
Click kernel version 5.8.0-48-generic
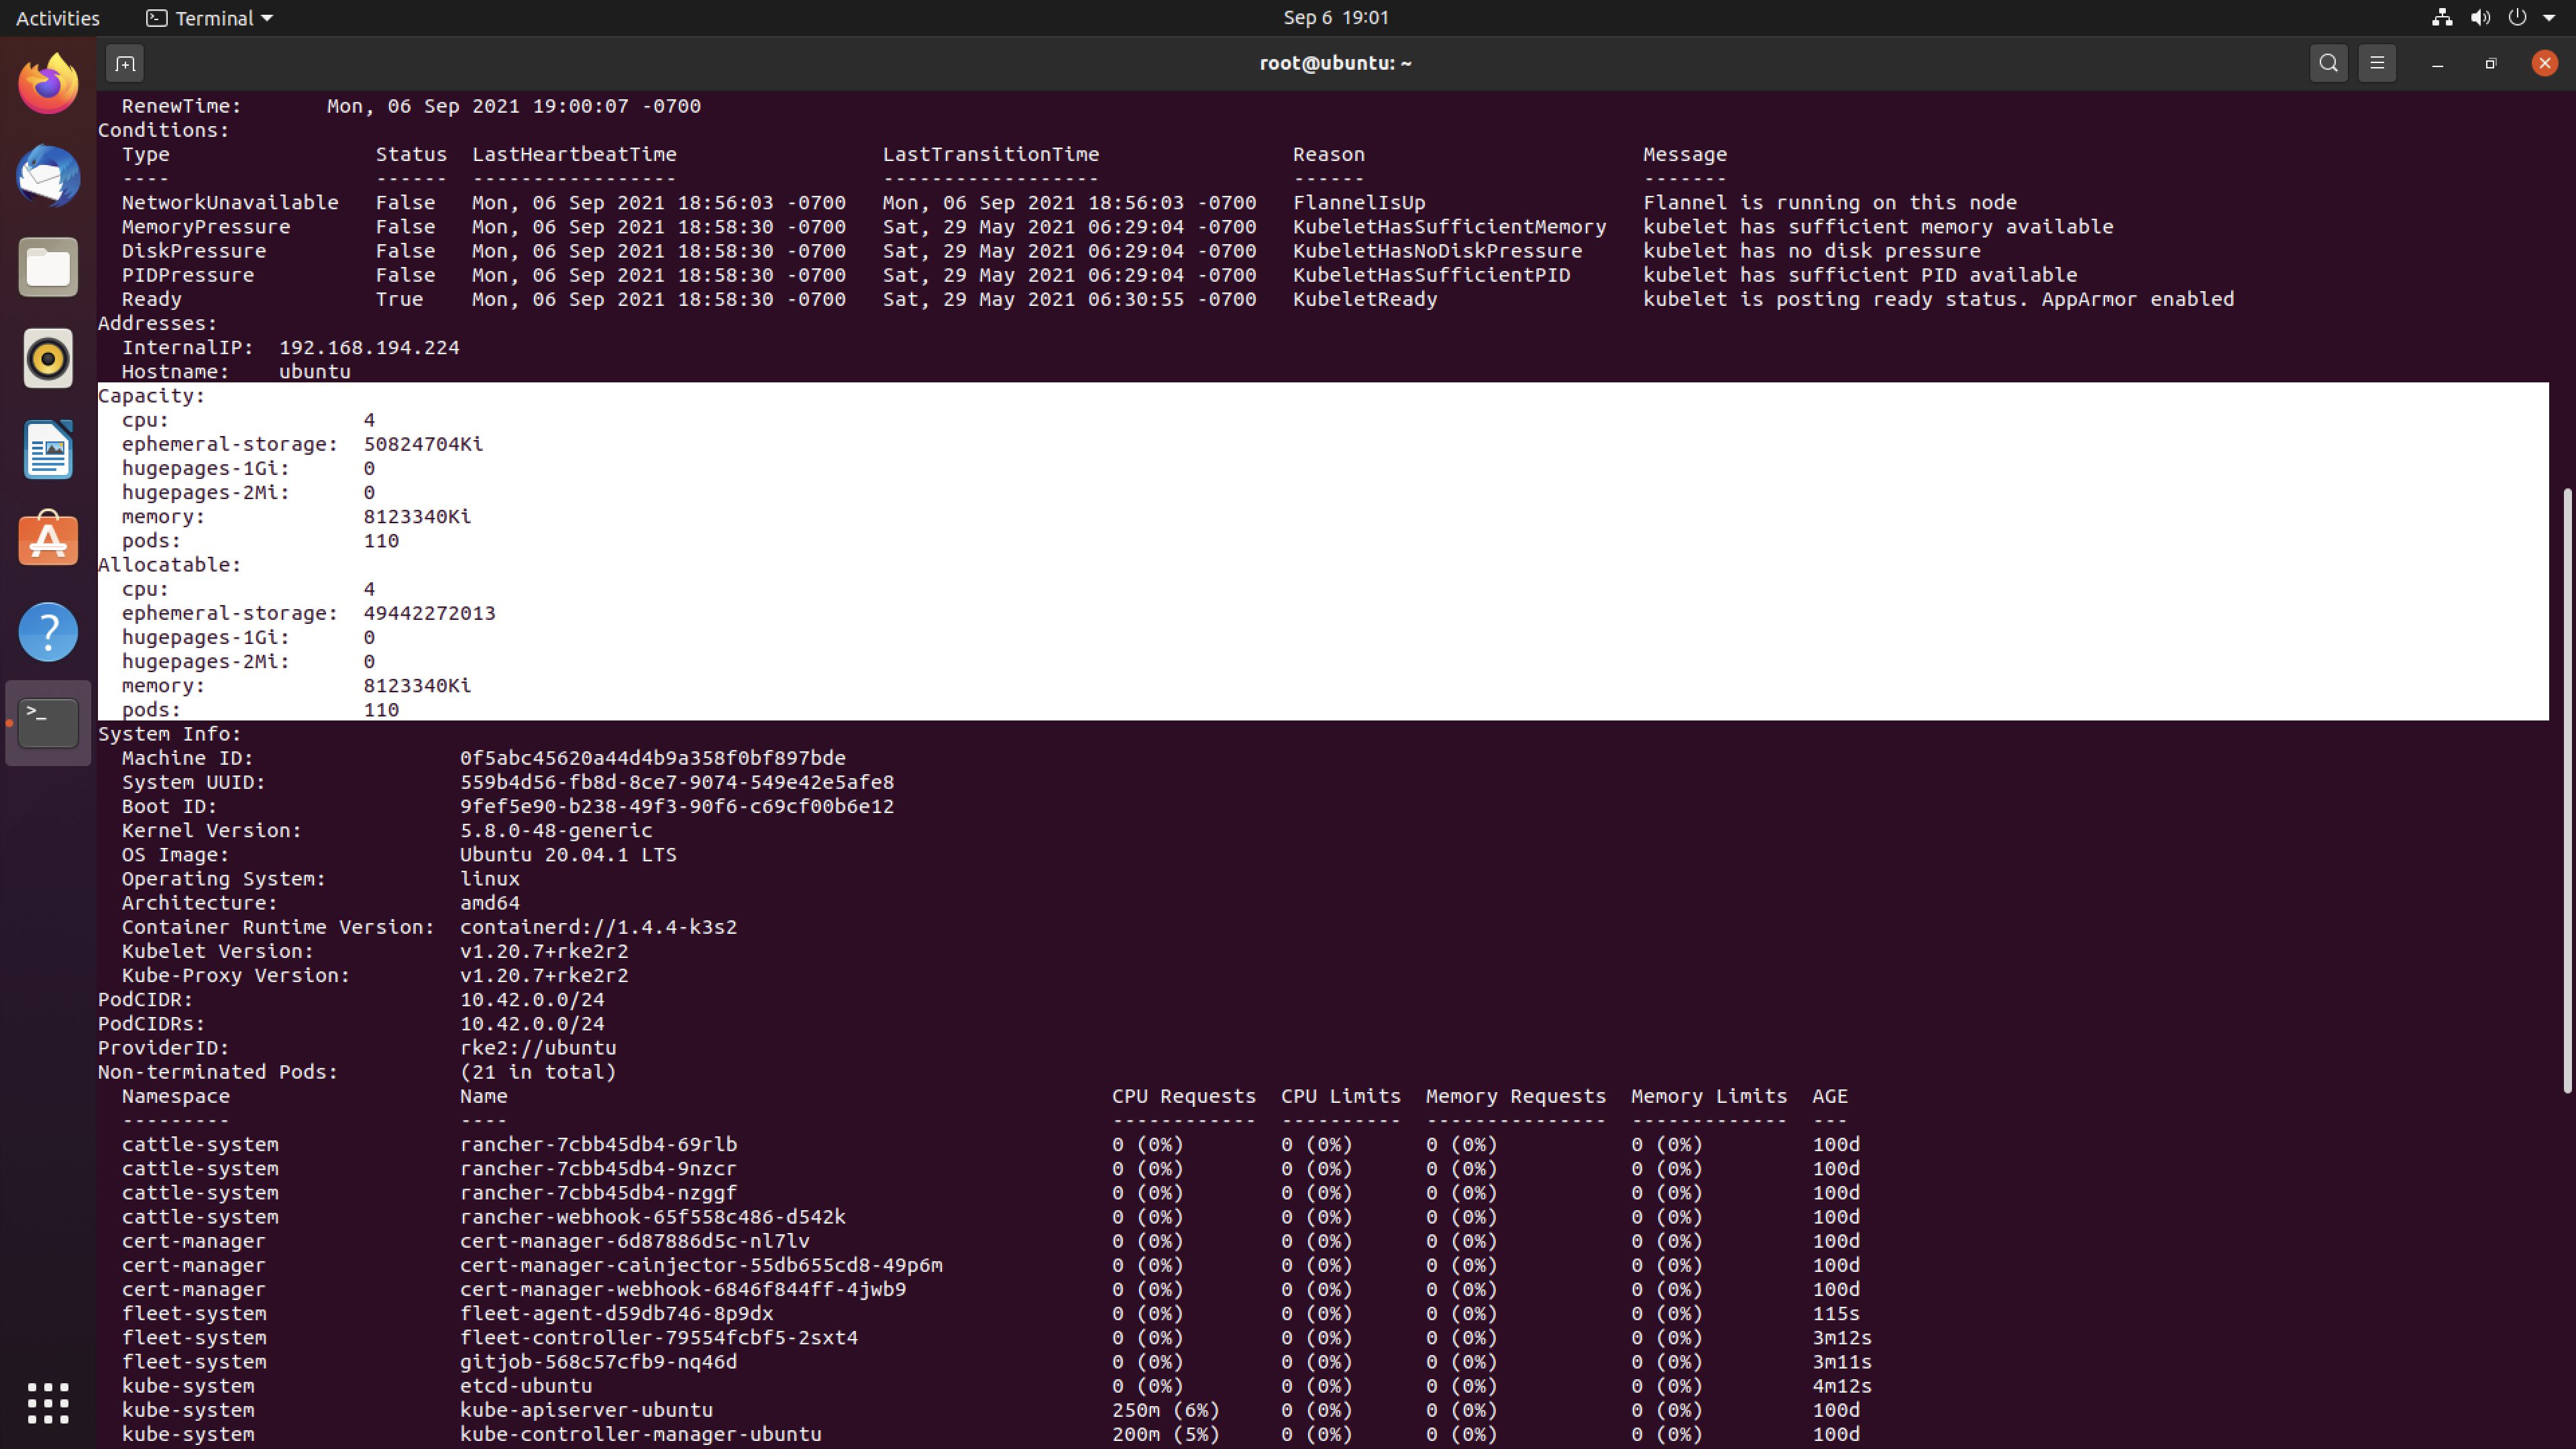click(556, 830)
